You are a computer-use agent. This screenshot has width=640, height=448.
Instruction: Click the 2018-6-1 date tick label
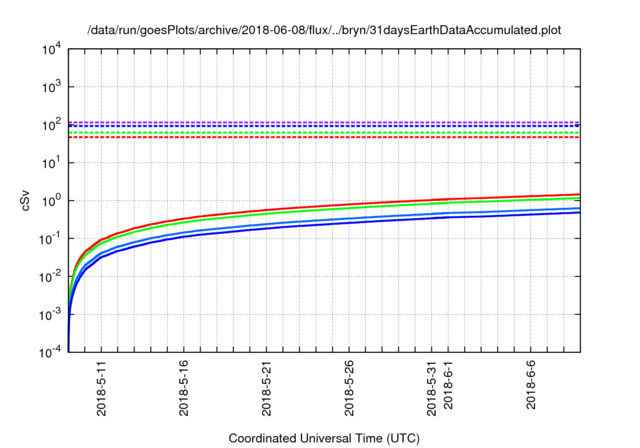[448, 384]
